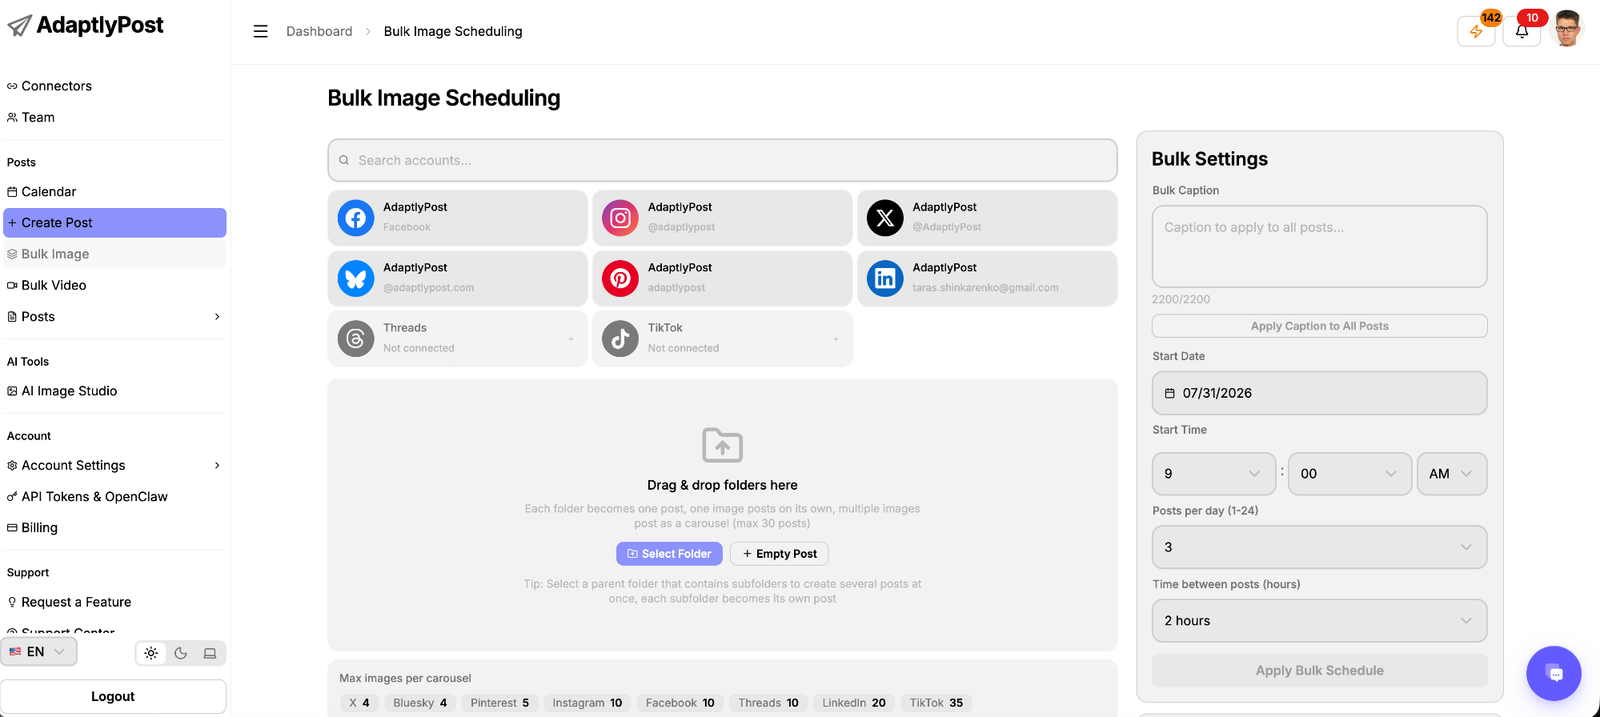Select the Facebook AdaptlyPost account
This screenshot has width=1600, height=717.
457,218
